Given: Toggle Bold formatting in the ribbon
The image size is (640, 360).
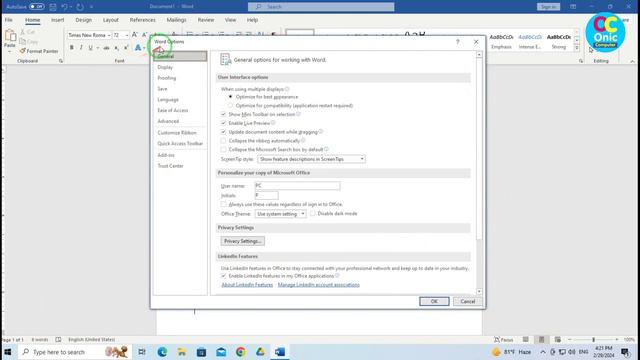Looking at the screenshot, I should coord(71,48).
